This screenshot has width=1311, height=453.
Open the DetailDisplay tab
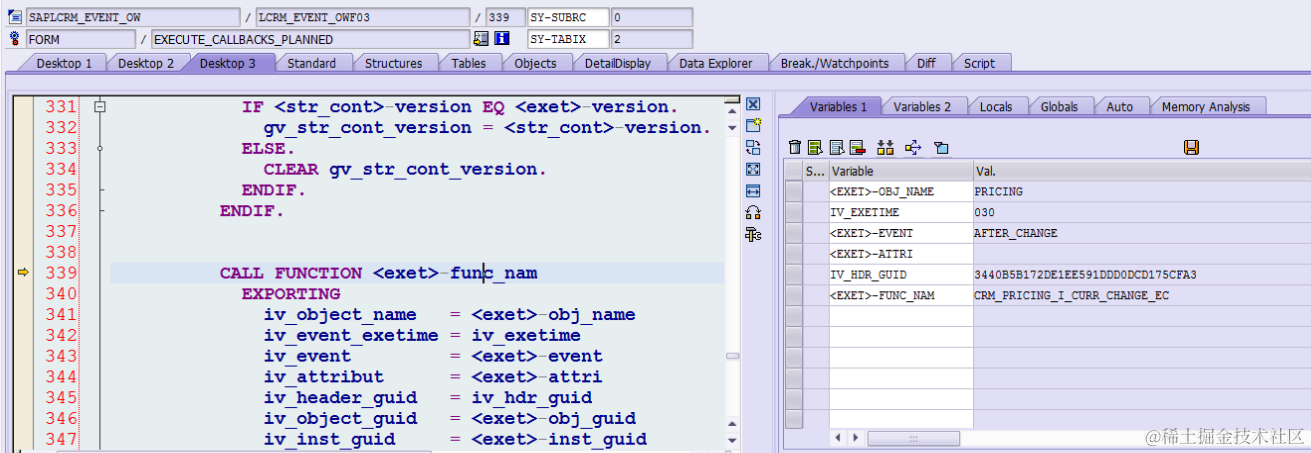[x=618, y=63]
